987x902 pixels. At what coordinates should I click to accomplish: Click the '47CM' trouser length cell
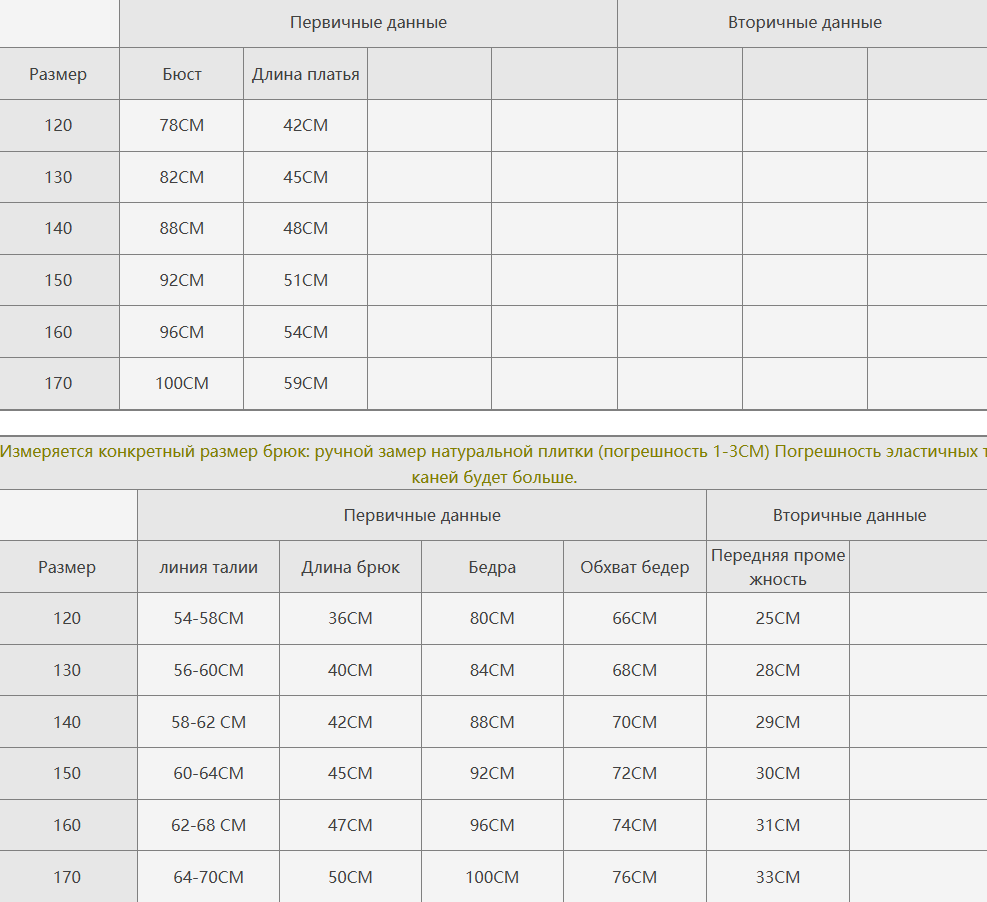coord(350,825)
